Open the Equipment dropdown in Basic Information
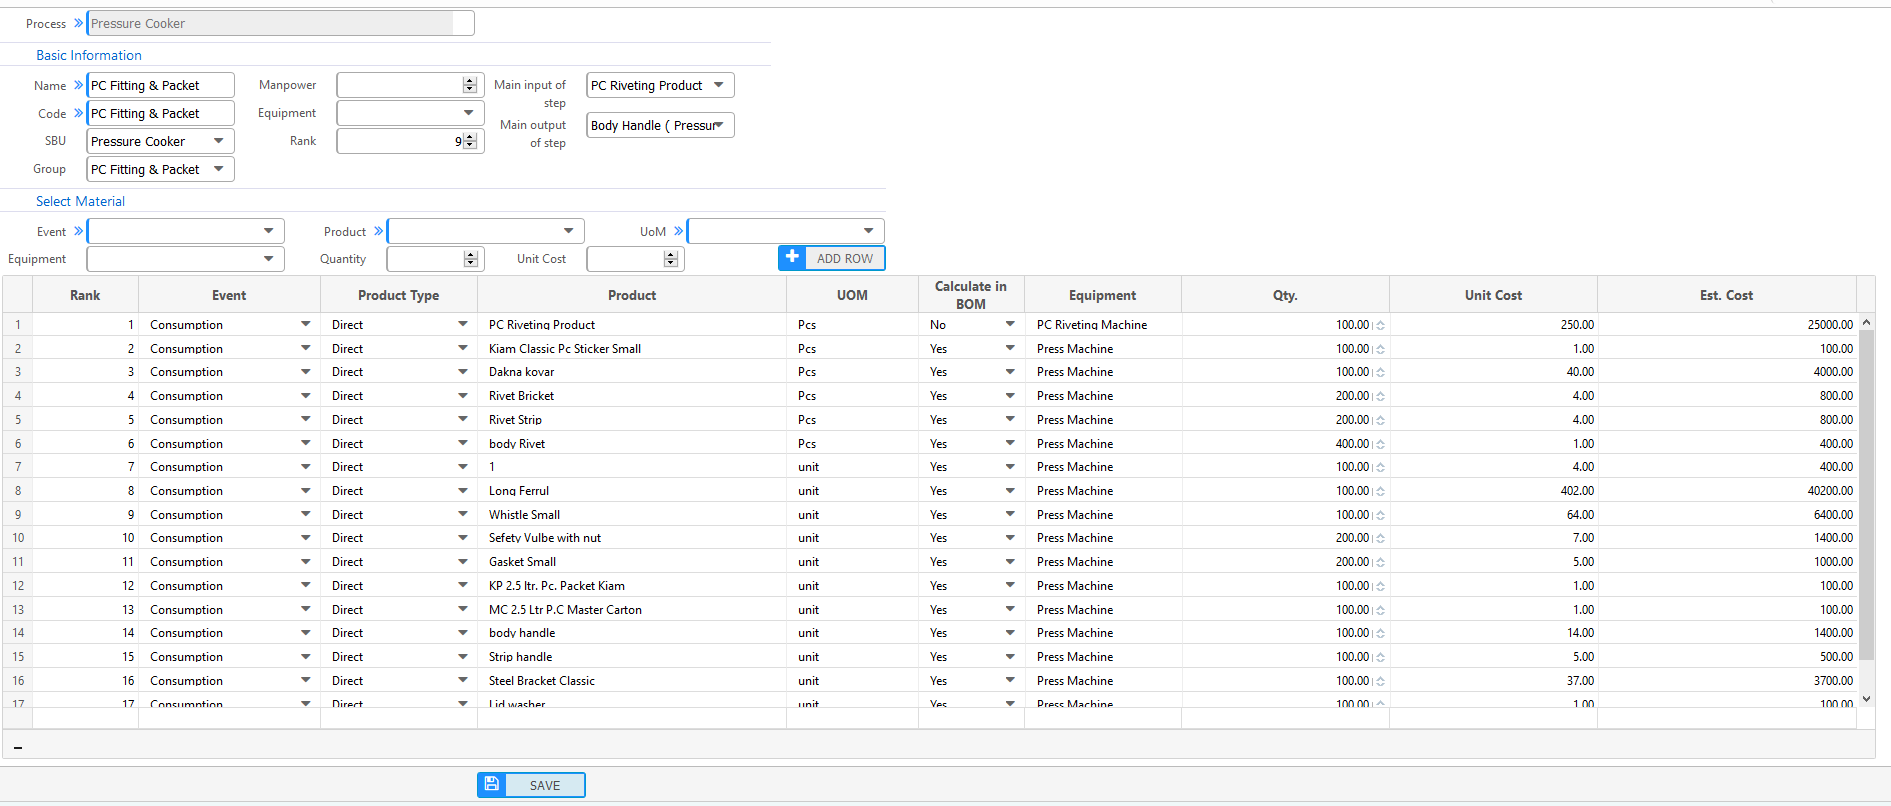Image resolution: width=1891 pixels, height=806 pixels. click(x=469, y=113)
